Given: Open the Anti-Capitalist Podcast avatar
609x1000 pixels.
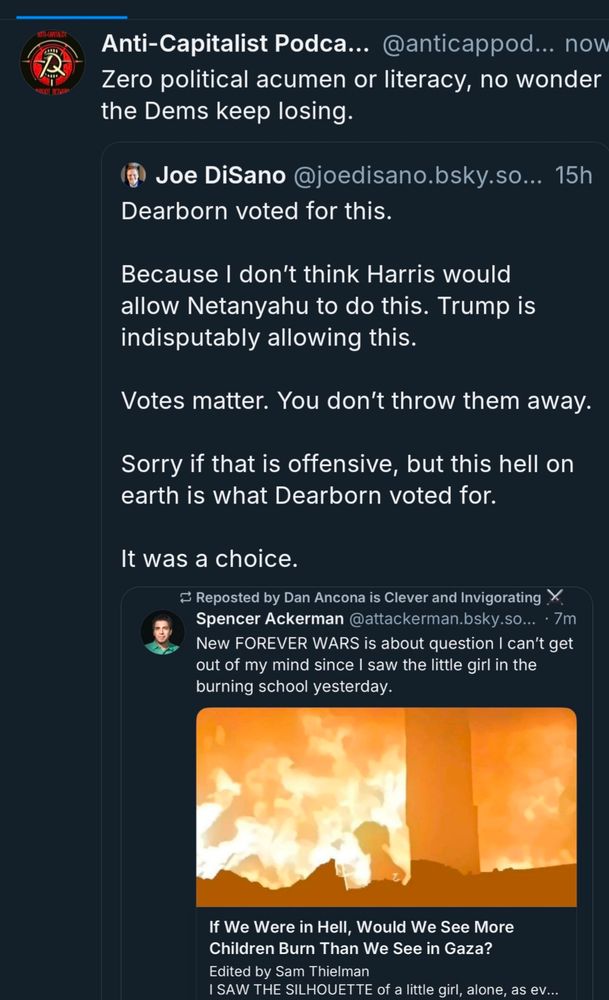Looking at the screenshot, I should pyautogui.click(x=52, y=62).
